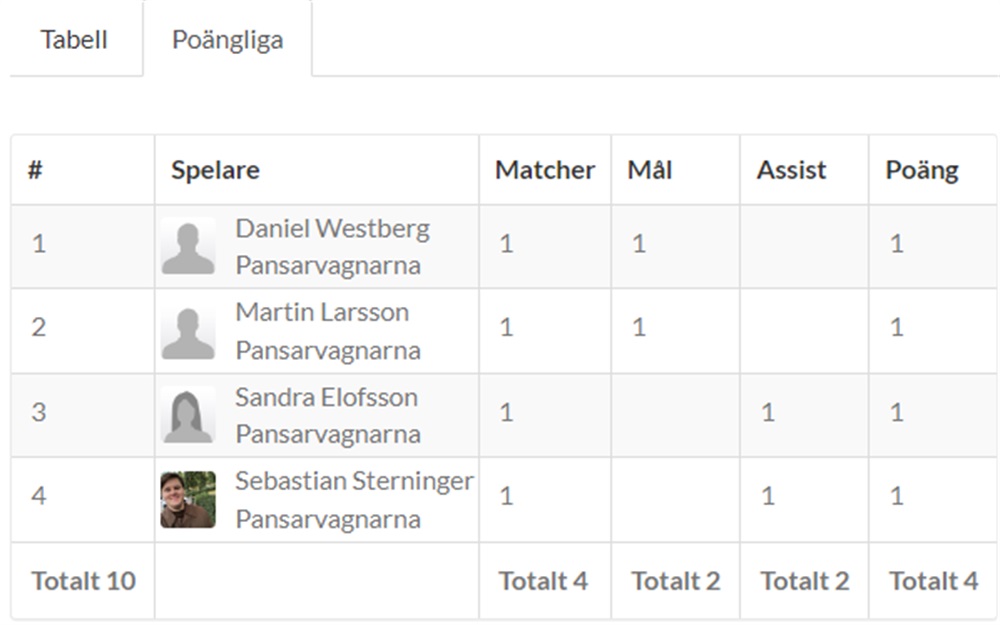Click the Sebastian Sterninger name link
This screenshot has height=625, width=1000.
pyautogui.click(x=354, y=481)
